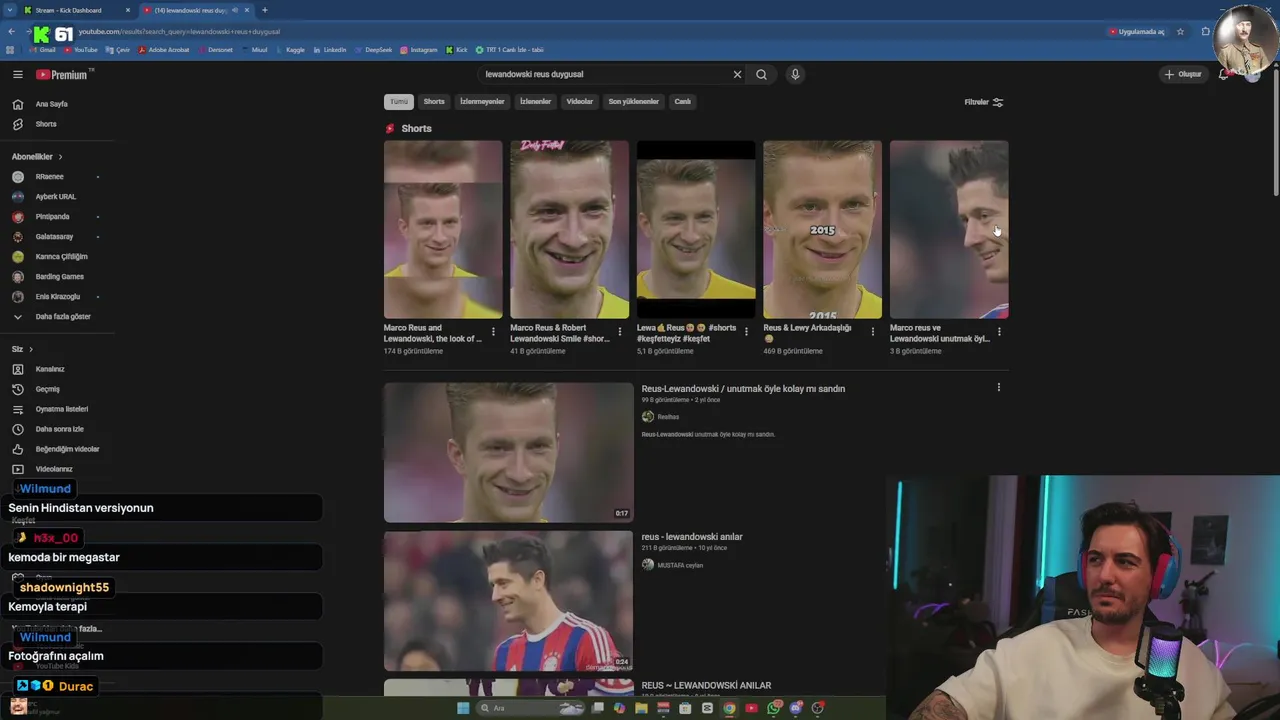Select the Videolar filter chip
Viewport: 1280px width, 720px height.
coord(579,102)
